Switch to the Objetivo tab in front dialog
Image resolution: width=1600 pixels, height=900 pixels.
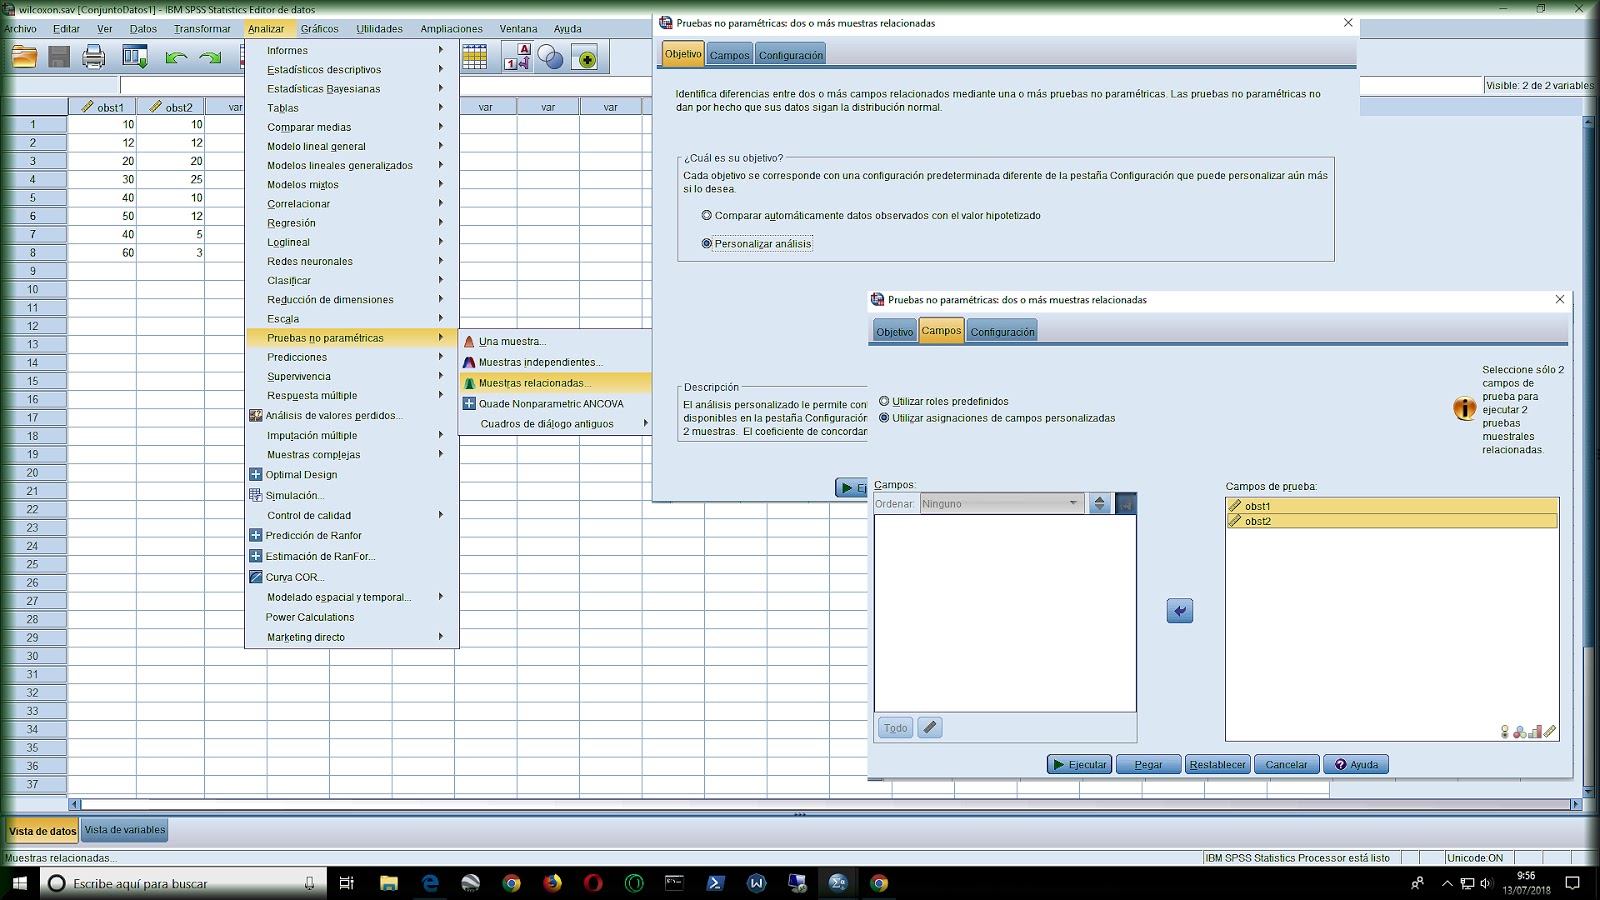click(x=894, y=332)
